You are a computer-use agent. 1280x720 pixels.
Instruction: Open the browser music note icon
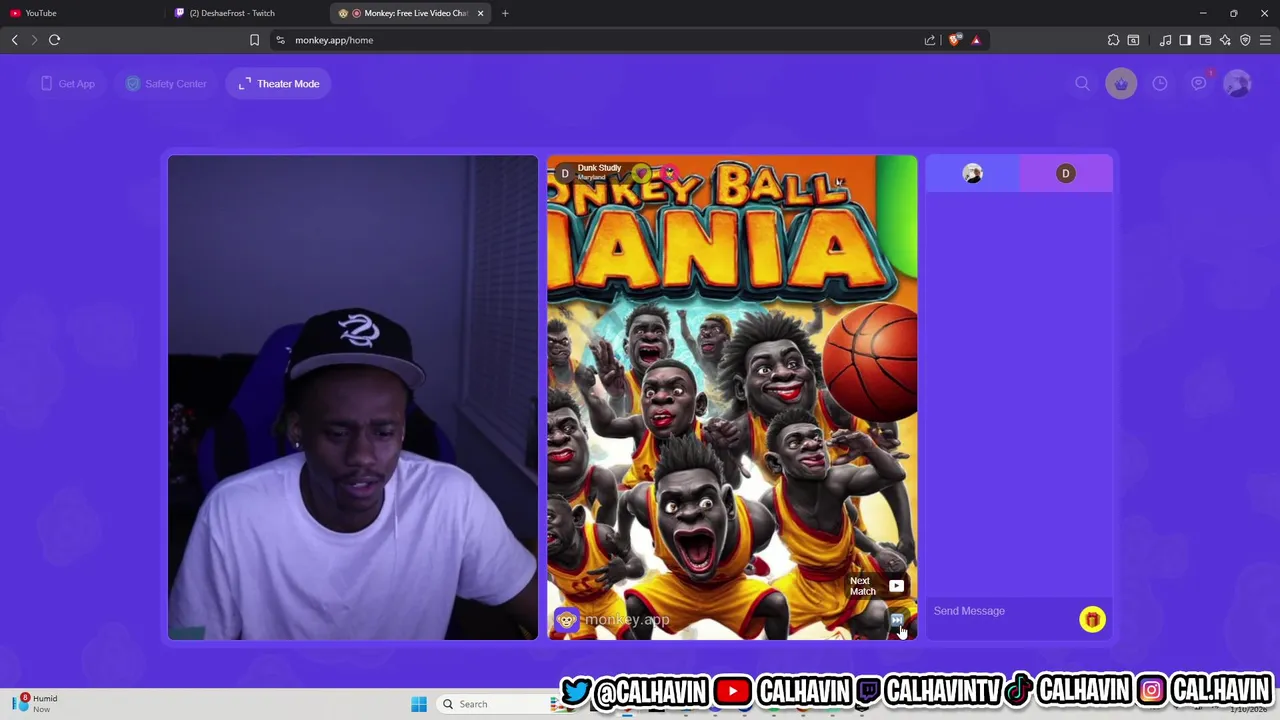point(1165,40)
